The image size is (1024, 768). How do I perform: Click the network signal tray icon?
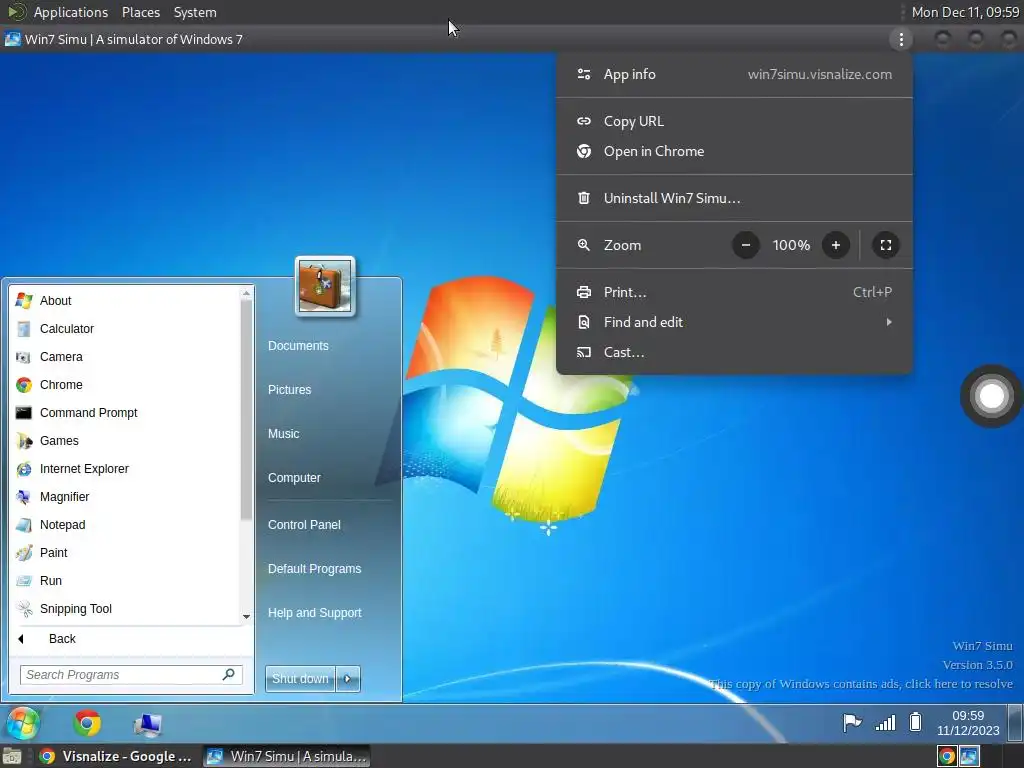(x=886, y=722)
